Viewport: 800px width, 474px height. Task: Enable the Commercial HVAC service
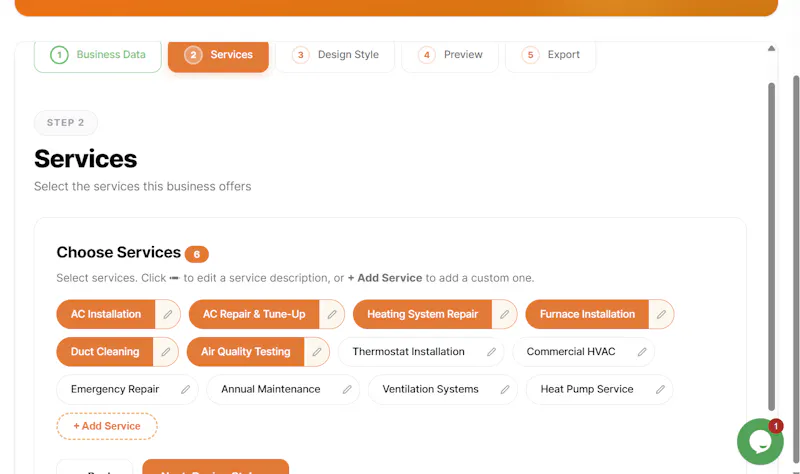[x=570, y=352]
